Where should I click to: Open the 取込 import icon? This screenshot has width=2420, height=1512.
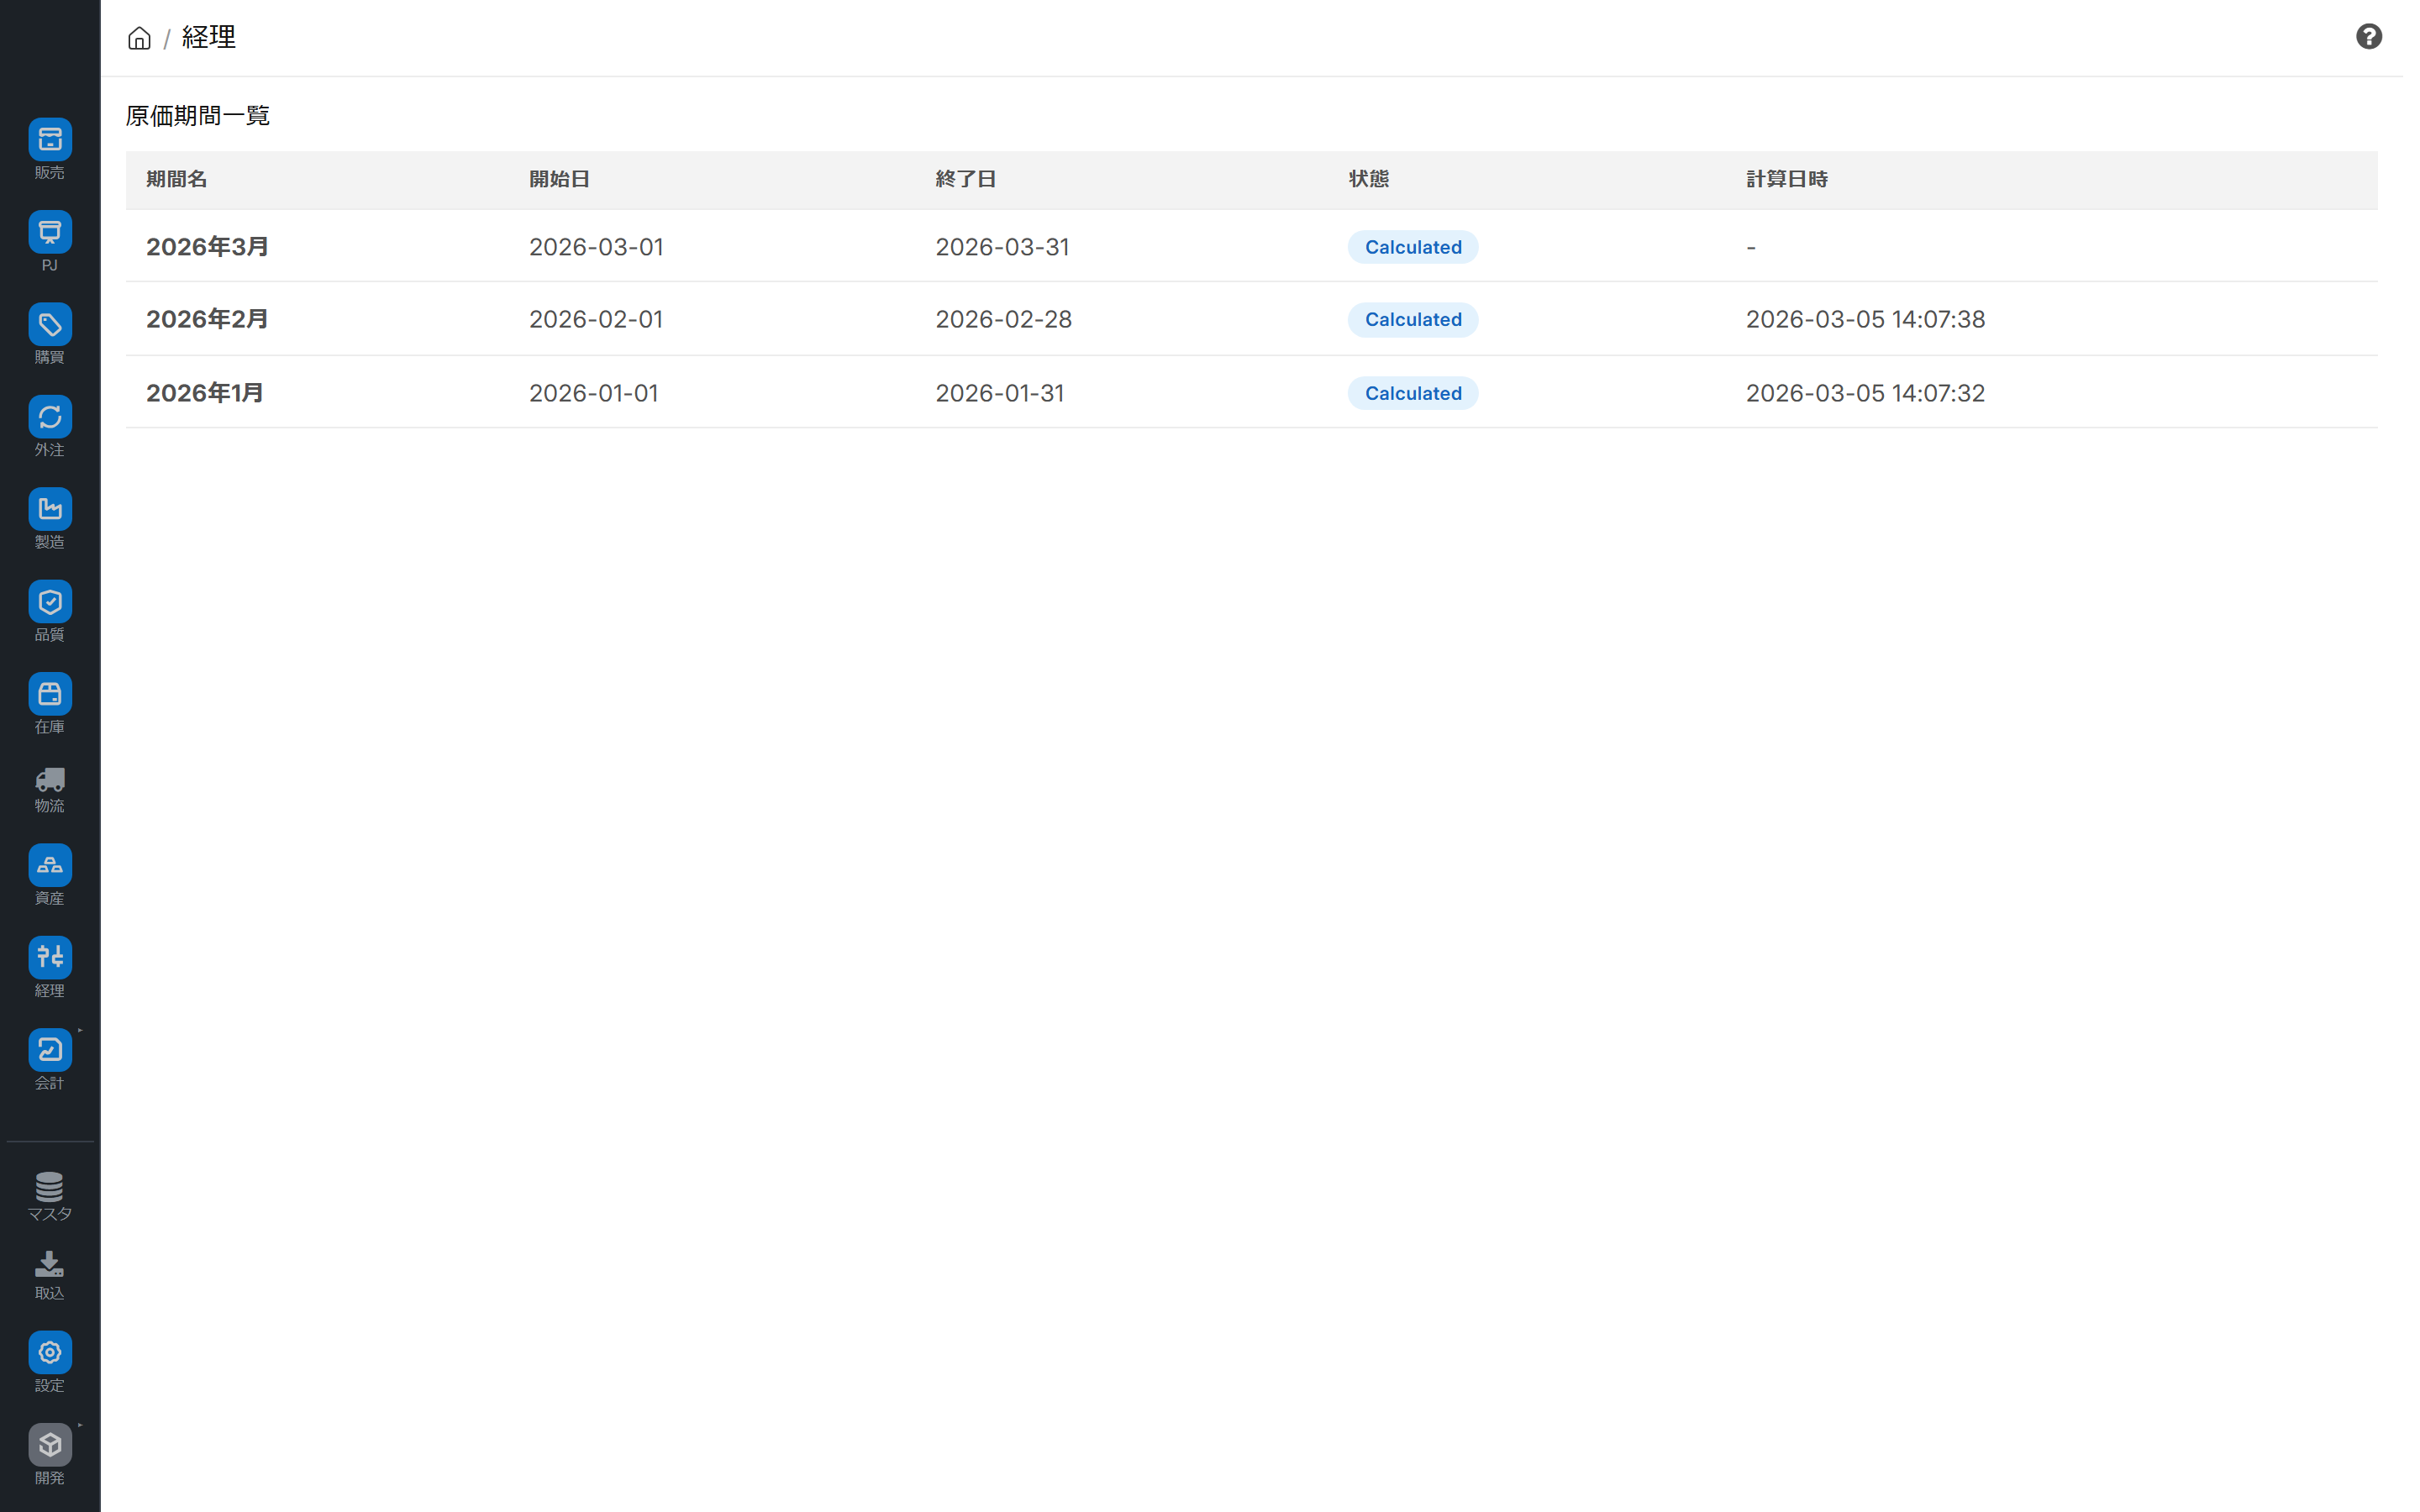click(x=50, y=1265)
